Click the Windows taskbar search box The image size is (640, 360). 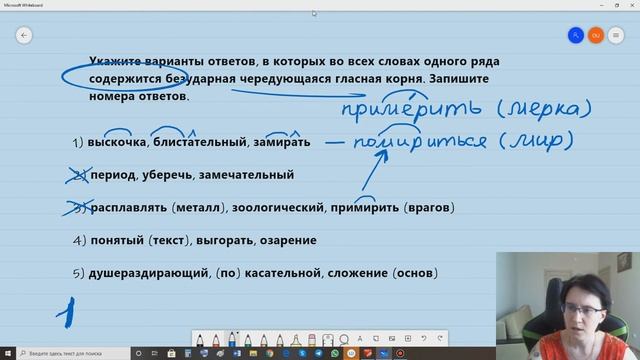pyautogui.click(x=73, y=353)
